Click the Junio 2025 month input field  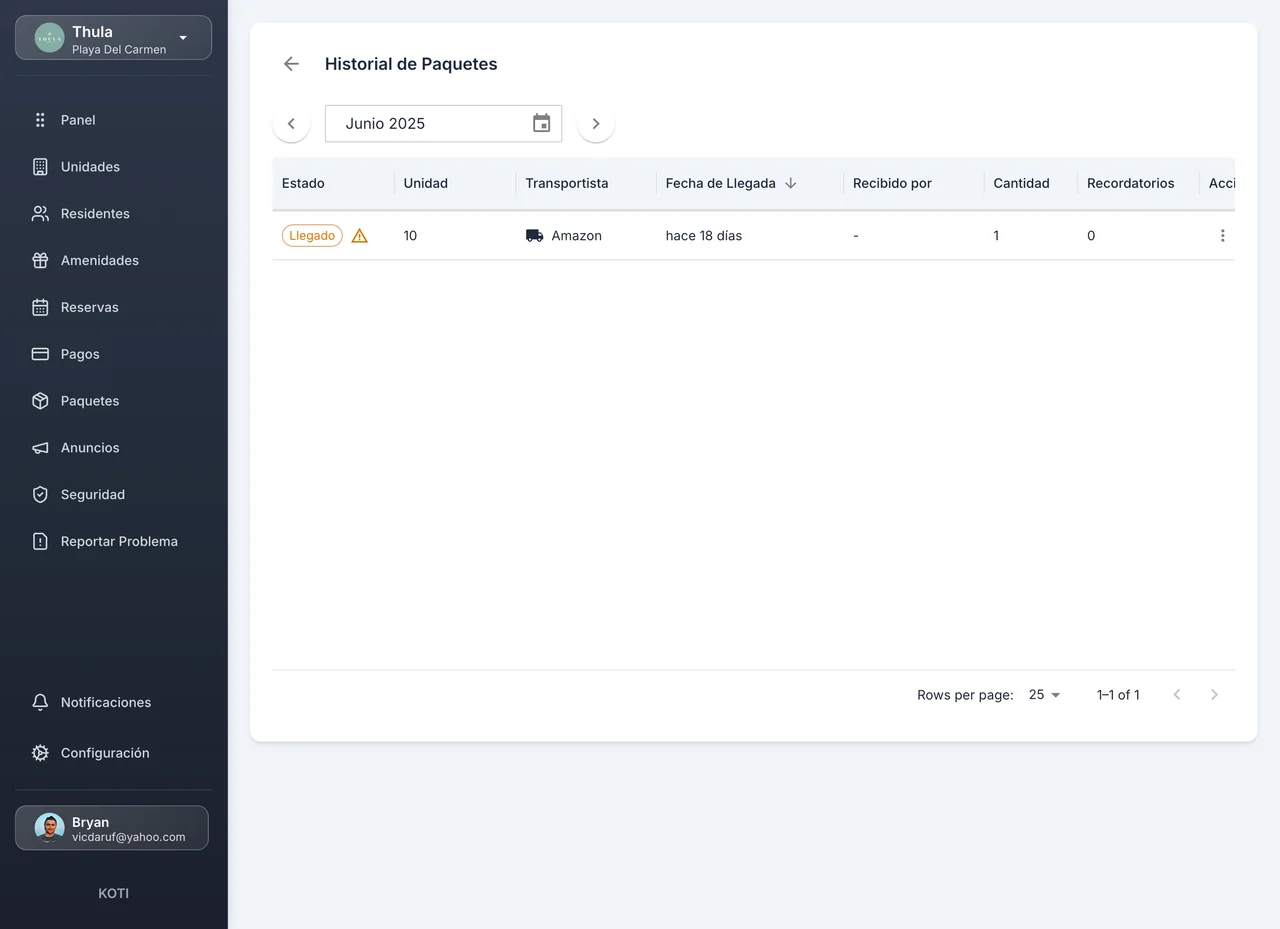coord(443,124)
